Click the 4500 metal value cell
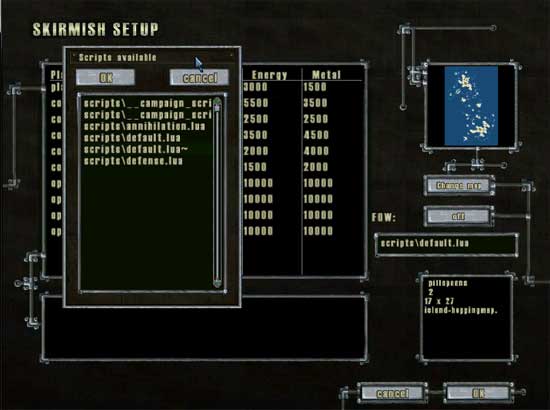The image size is (550, 410). pyautogui.click(x=316, y=135)
